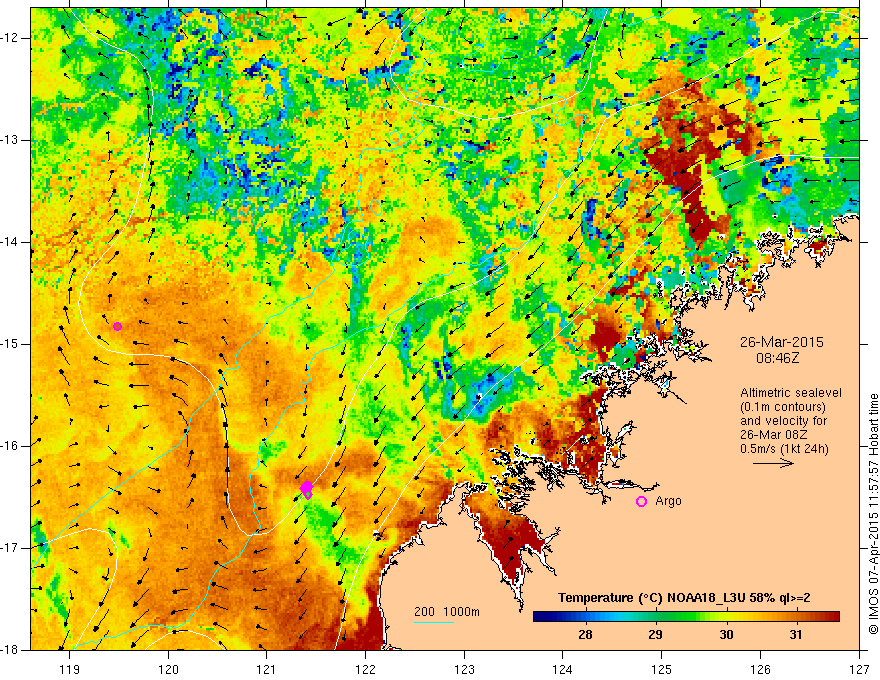Click the 'Argo' legend label
Image resolution: width=880 pixels, height=680 pixels.
click(668, 501)
